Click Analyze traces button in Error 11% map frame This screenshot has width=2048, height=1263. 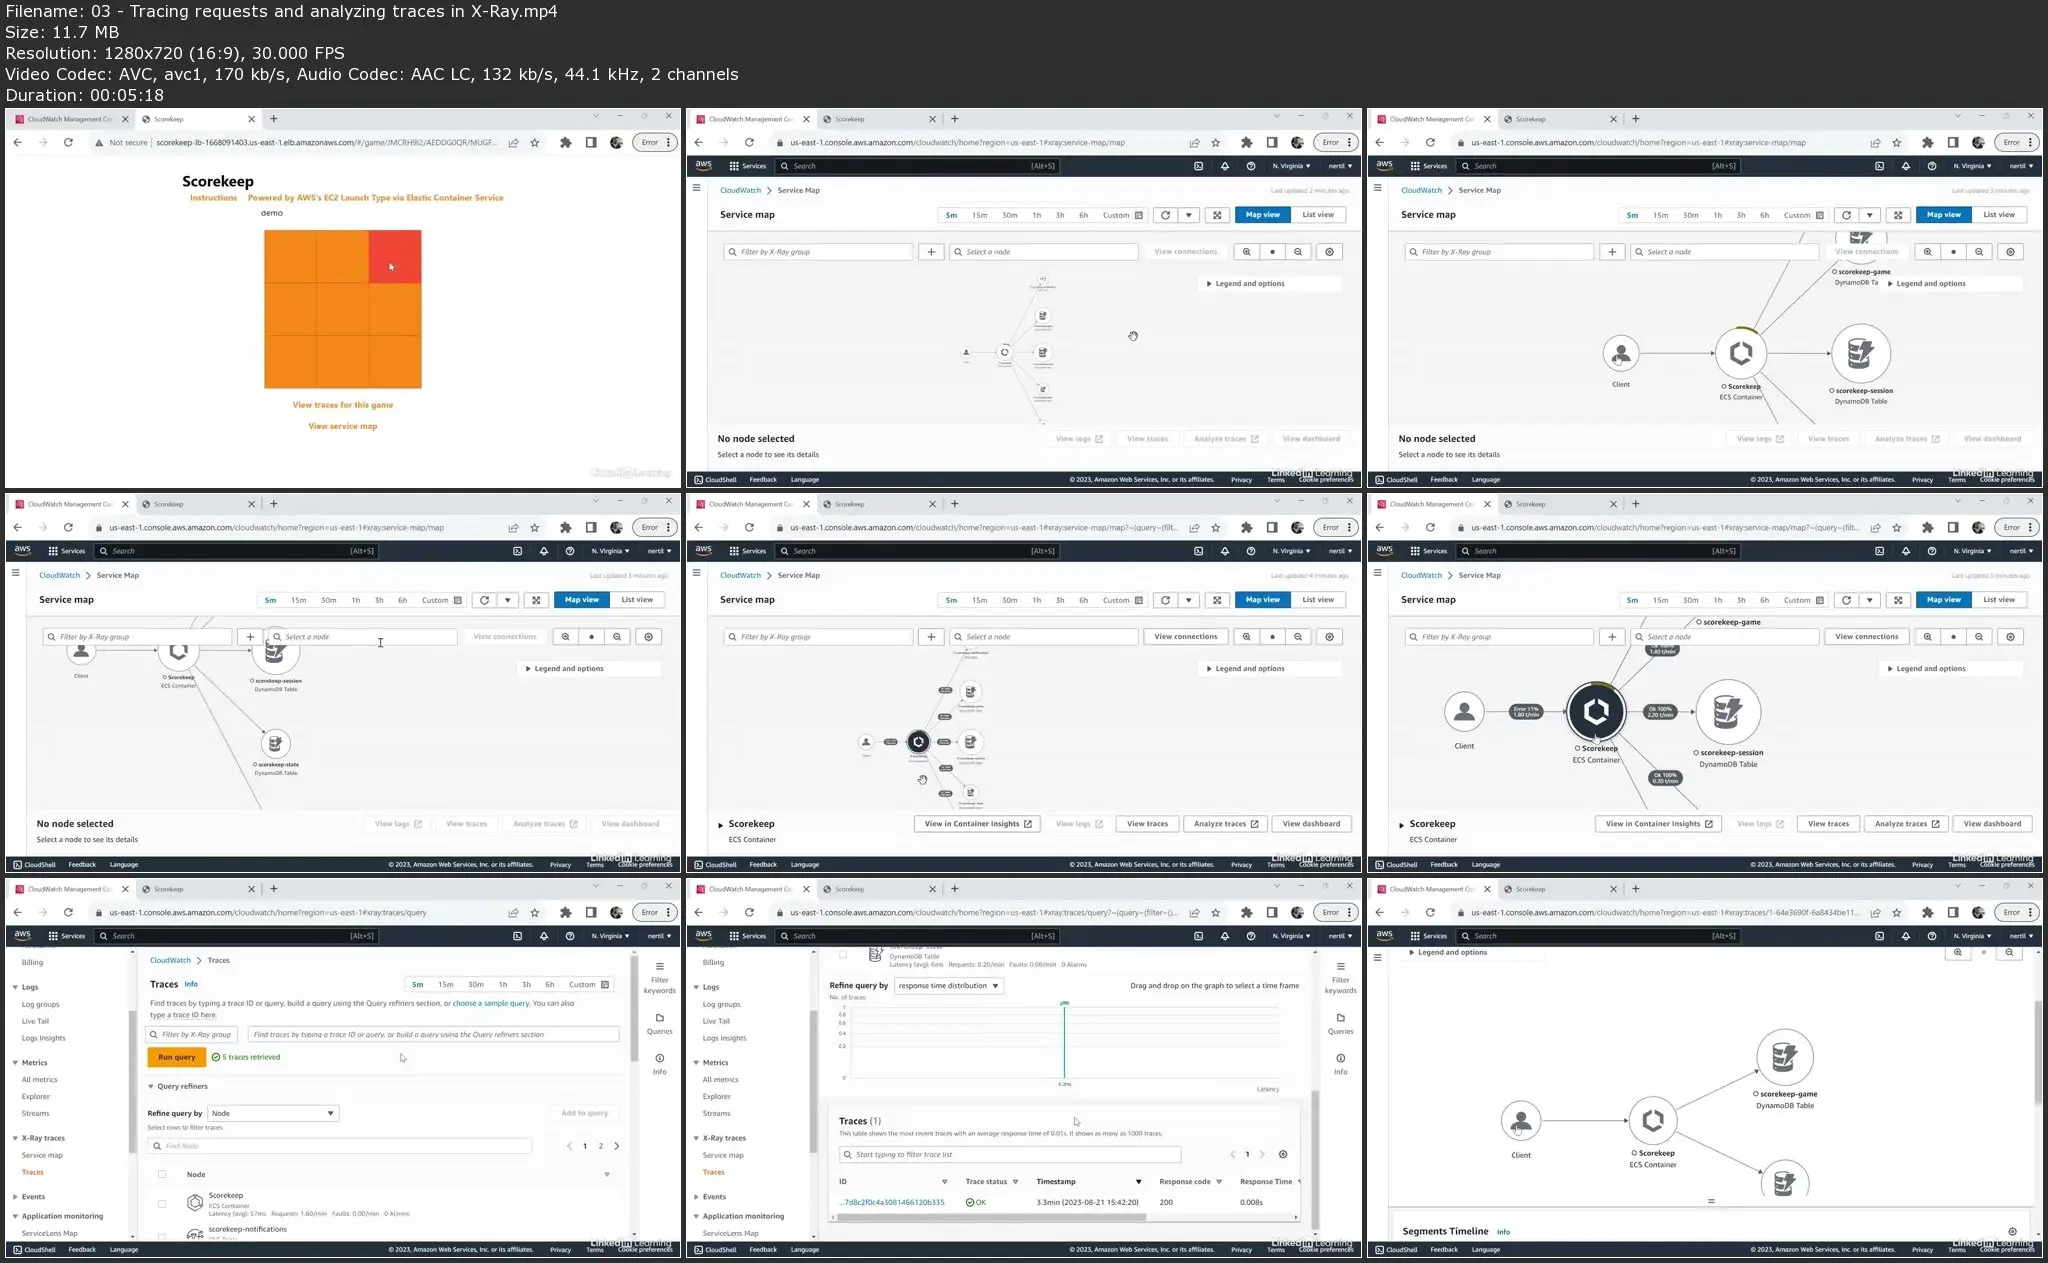(x=1907, y=824)
